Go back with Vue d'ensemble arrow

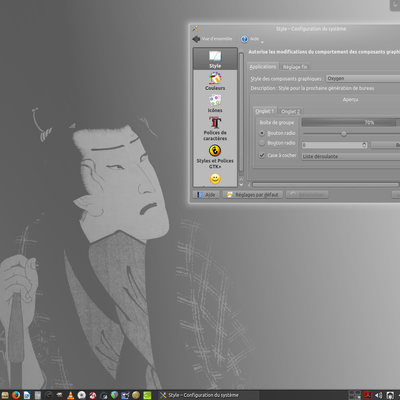[x=196, y=39]
